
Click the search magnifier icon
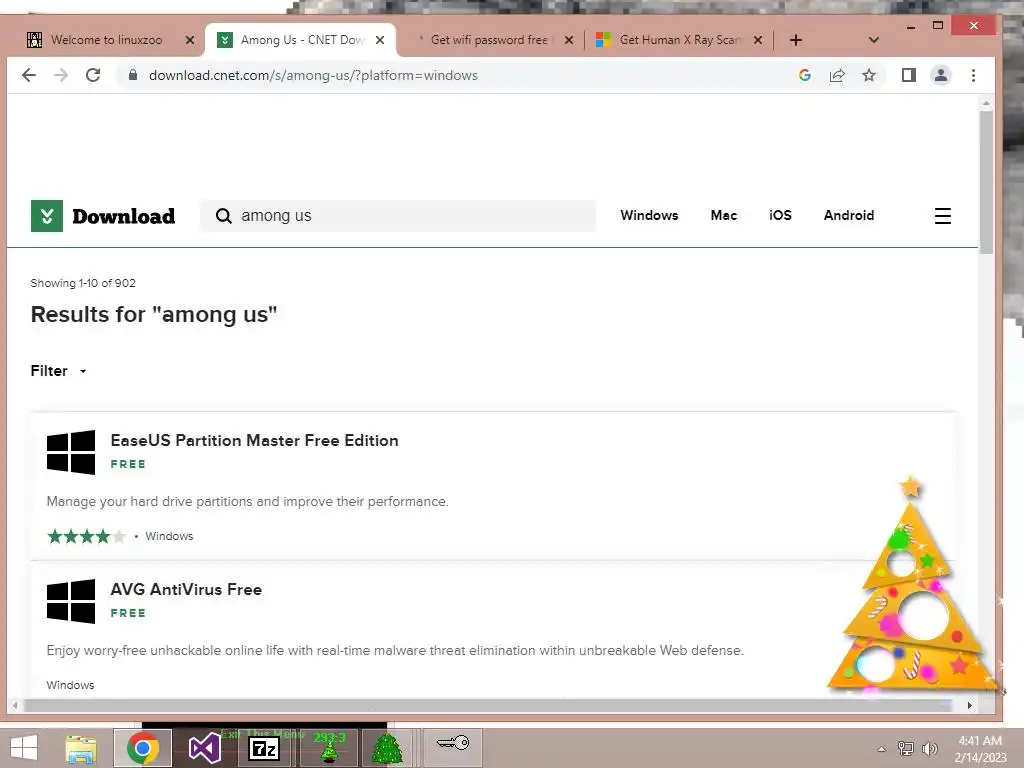[x=223, y=216]
